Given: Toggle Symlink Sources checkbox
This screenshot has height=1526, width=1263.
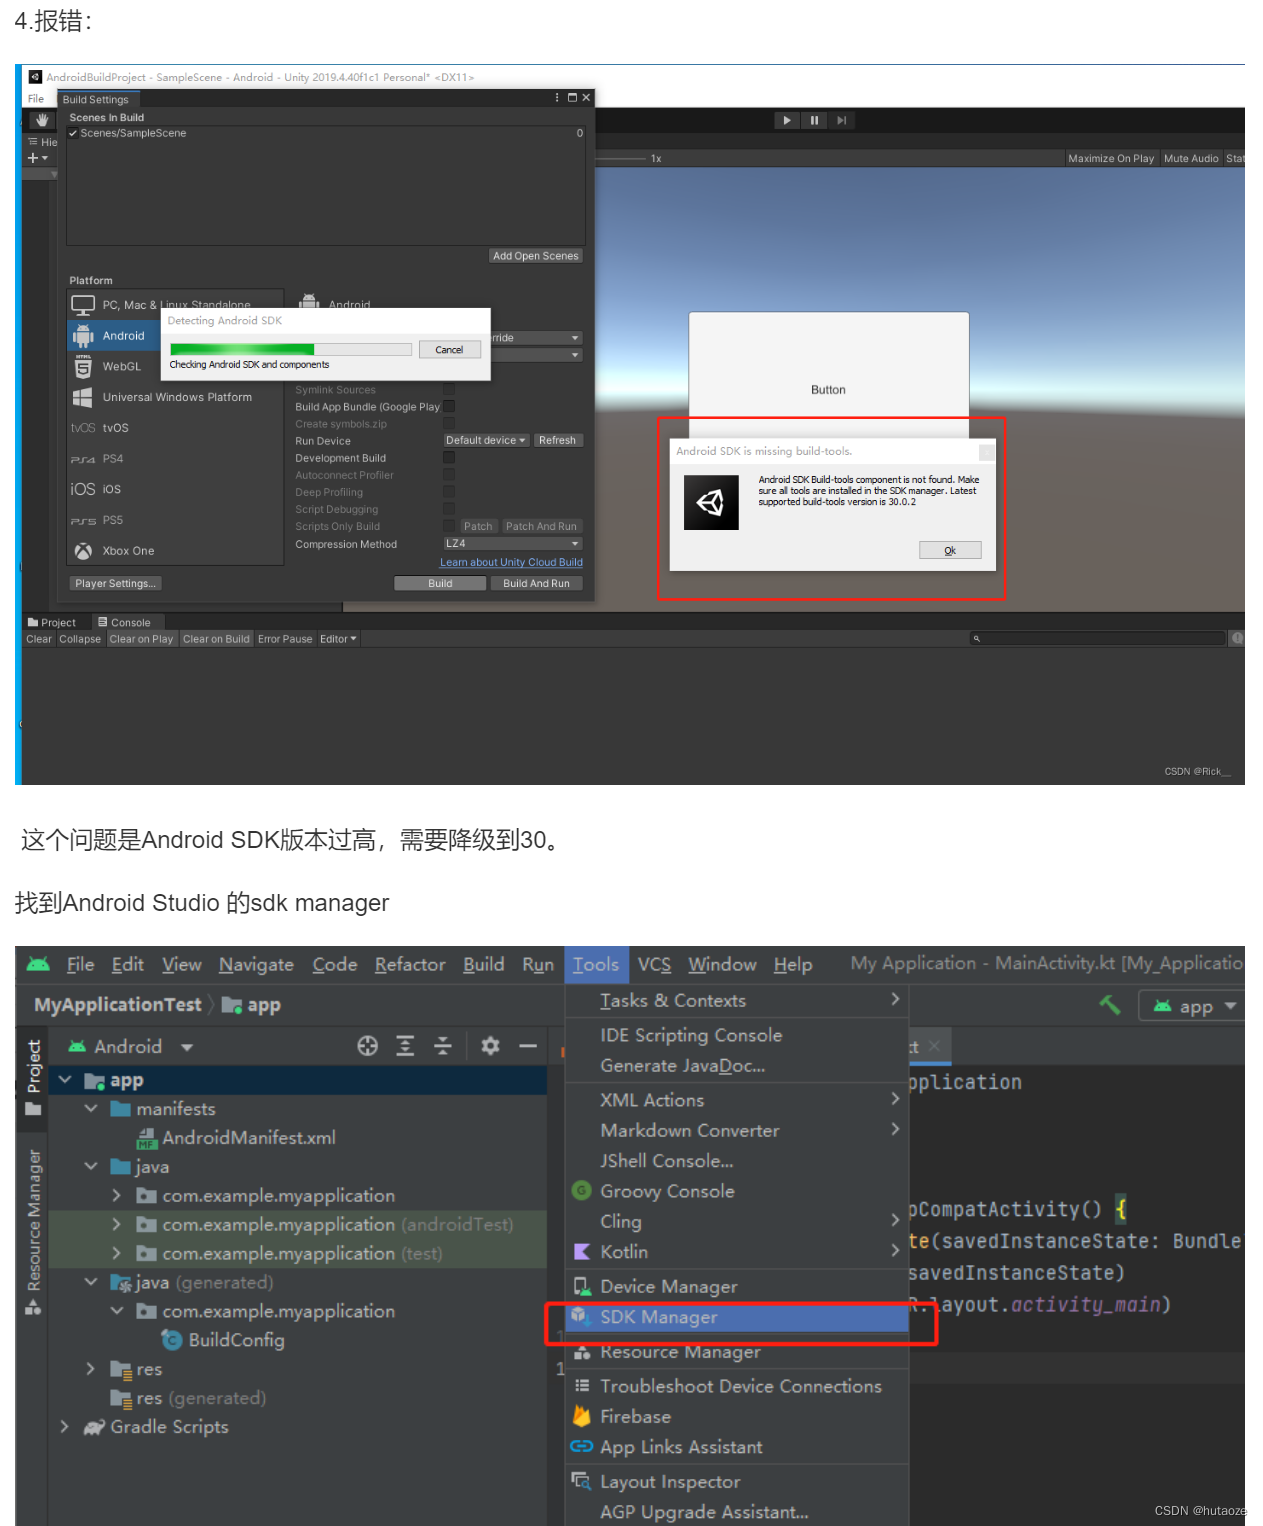Looking at the screenshot, I should 449,389.
